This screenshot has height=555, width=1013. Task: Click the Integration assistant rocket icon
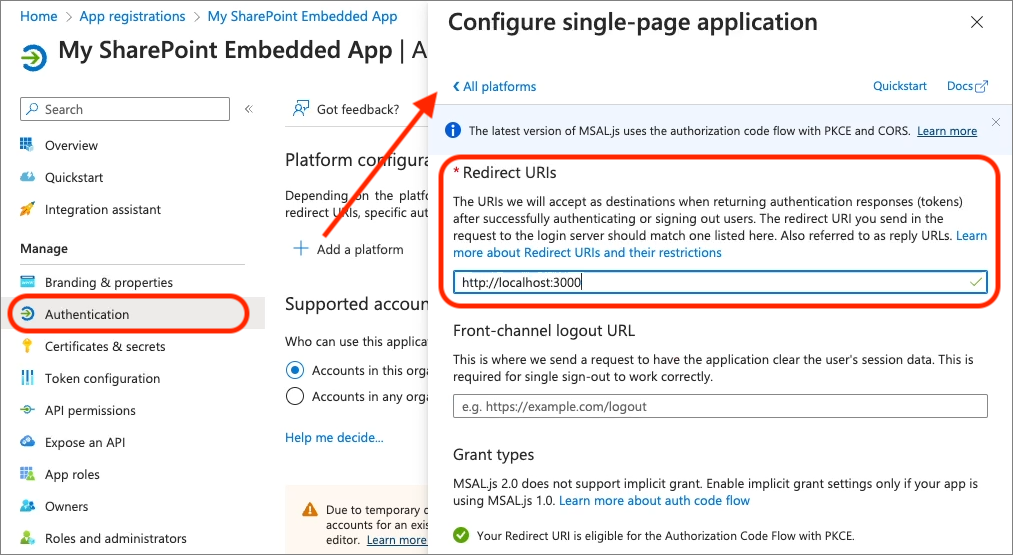coord(27,209)
